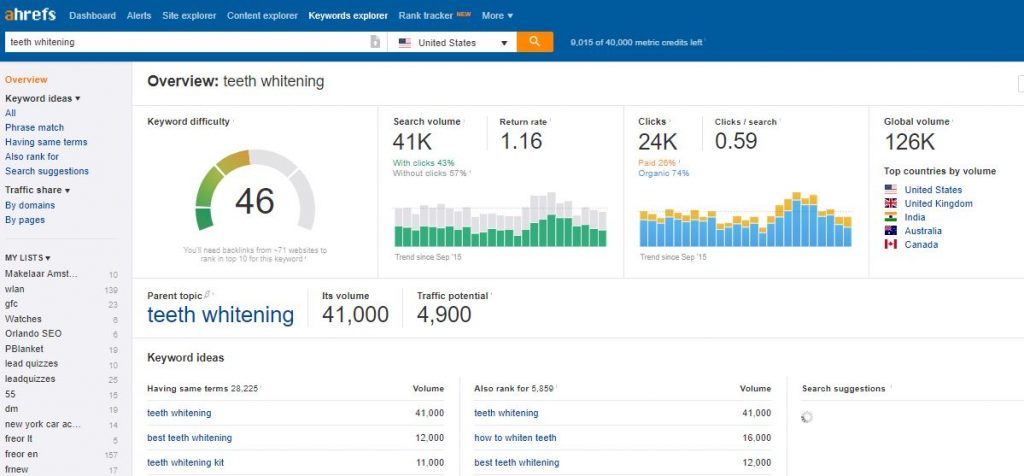
Task: Click the United States flag in country selector
Action: click(405, 42)
